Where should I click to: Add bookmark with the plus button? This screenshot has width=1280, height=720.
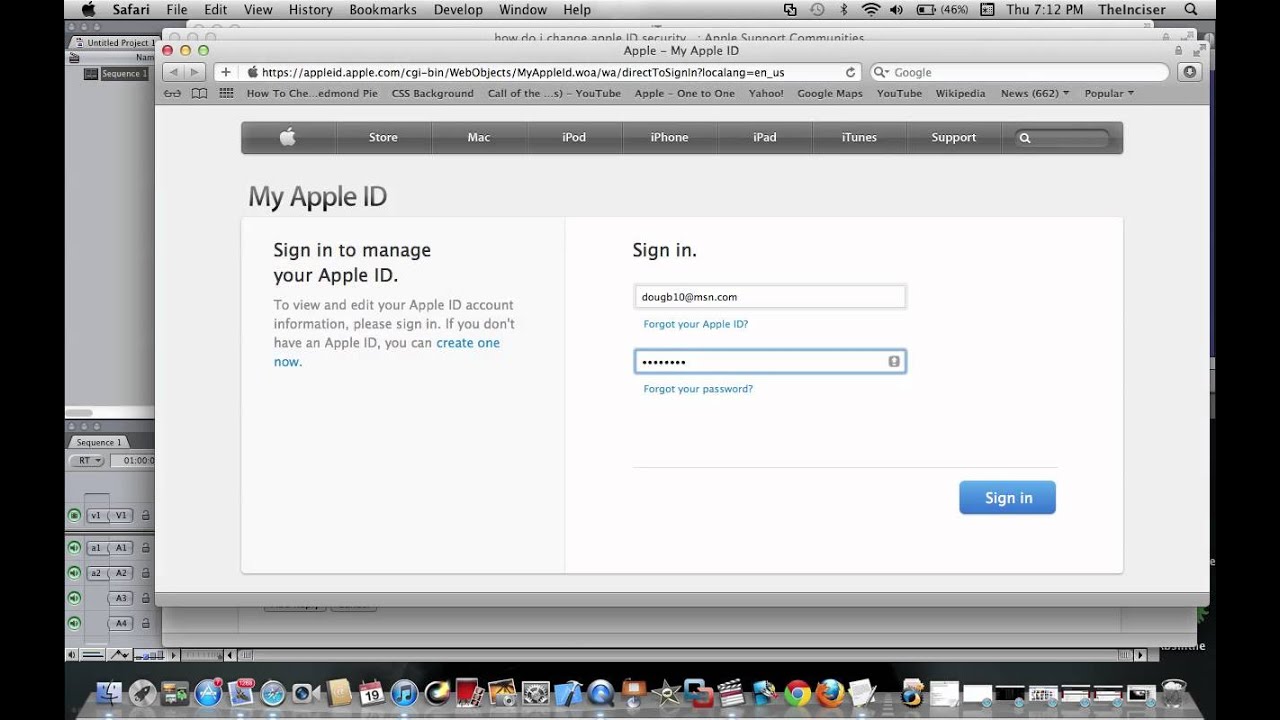click(226, 72)
